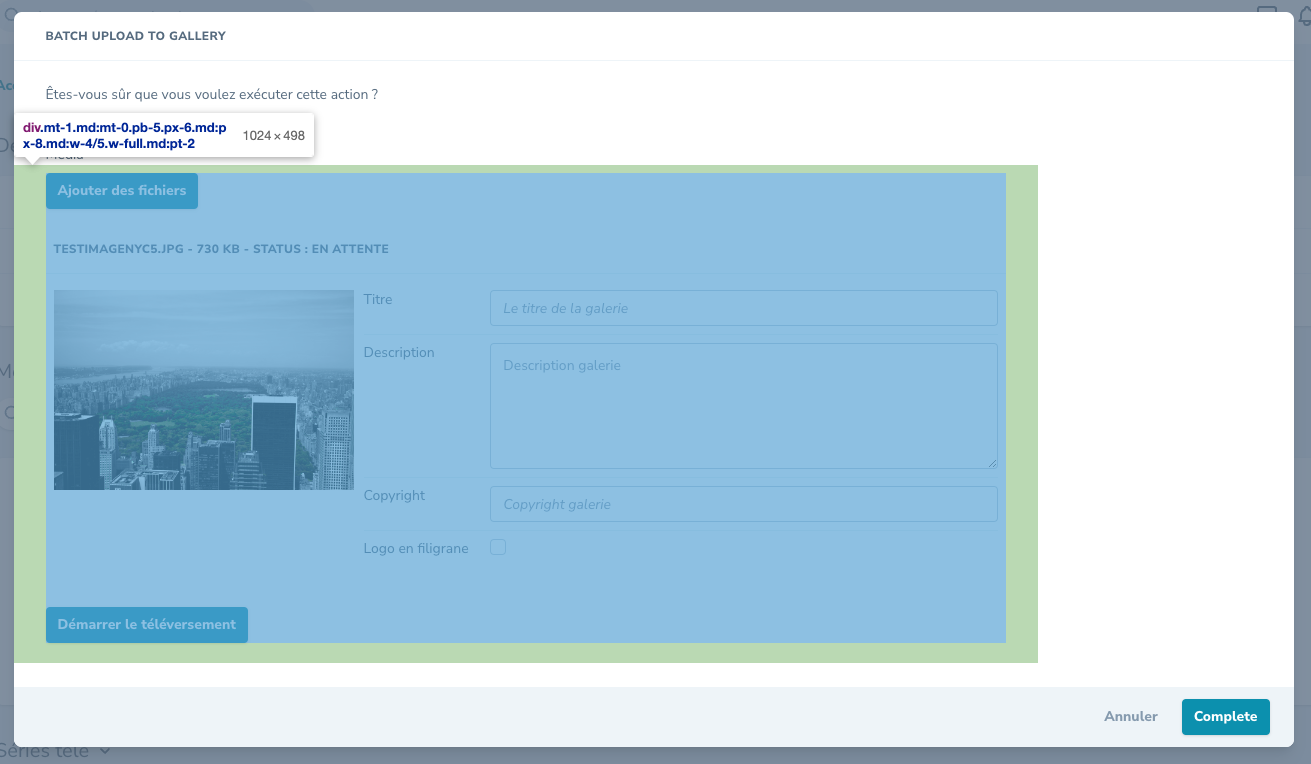Click the "Logo en filigrane" label text
Image resolution: width=1311 pixels, height=764 pixels.
pos(416,548)
